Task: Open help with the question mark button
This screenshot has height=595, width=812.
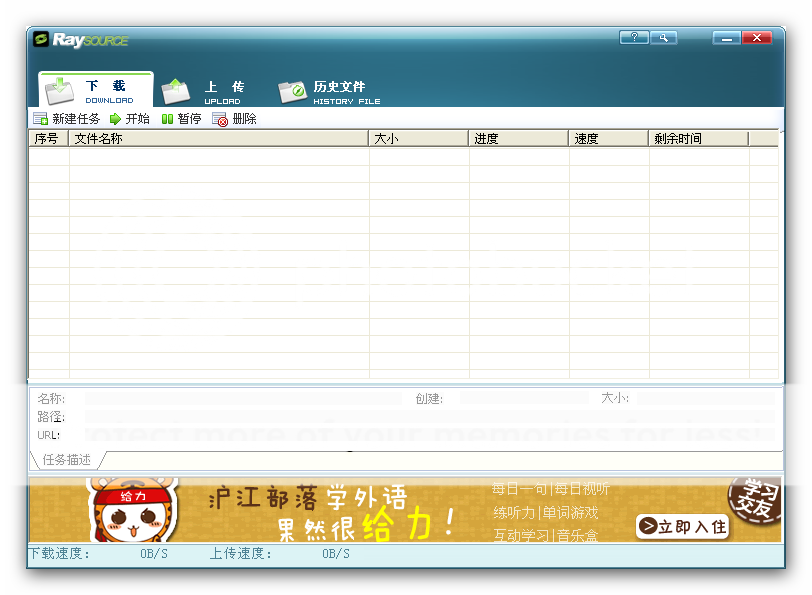Action: [x=634, y=38]
